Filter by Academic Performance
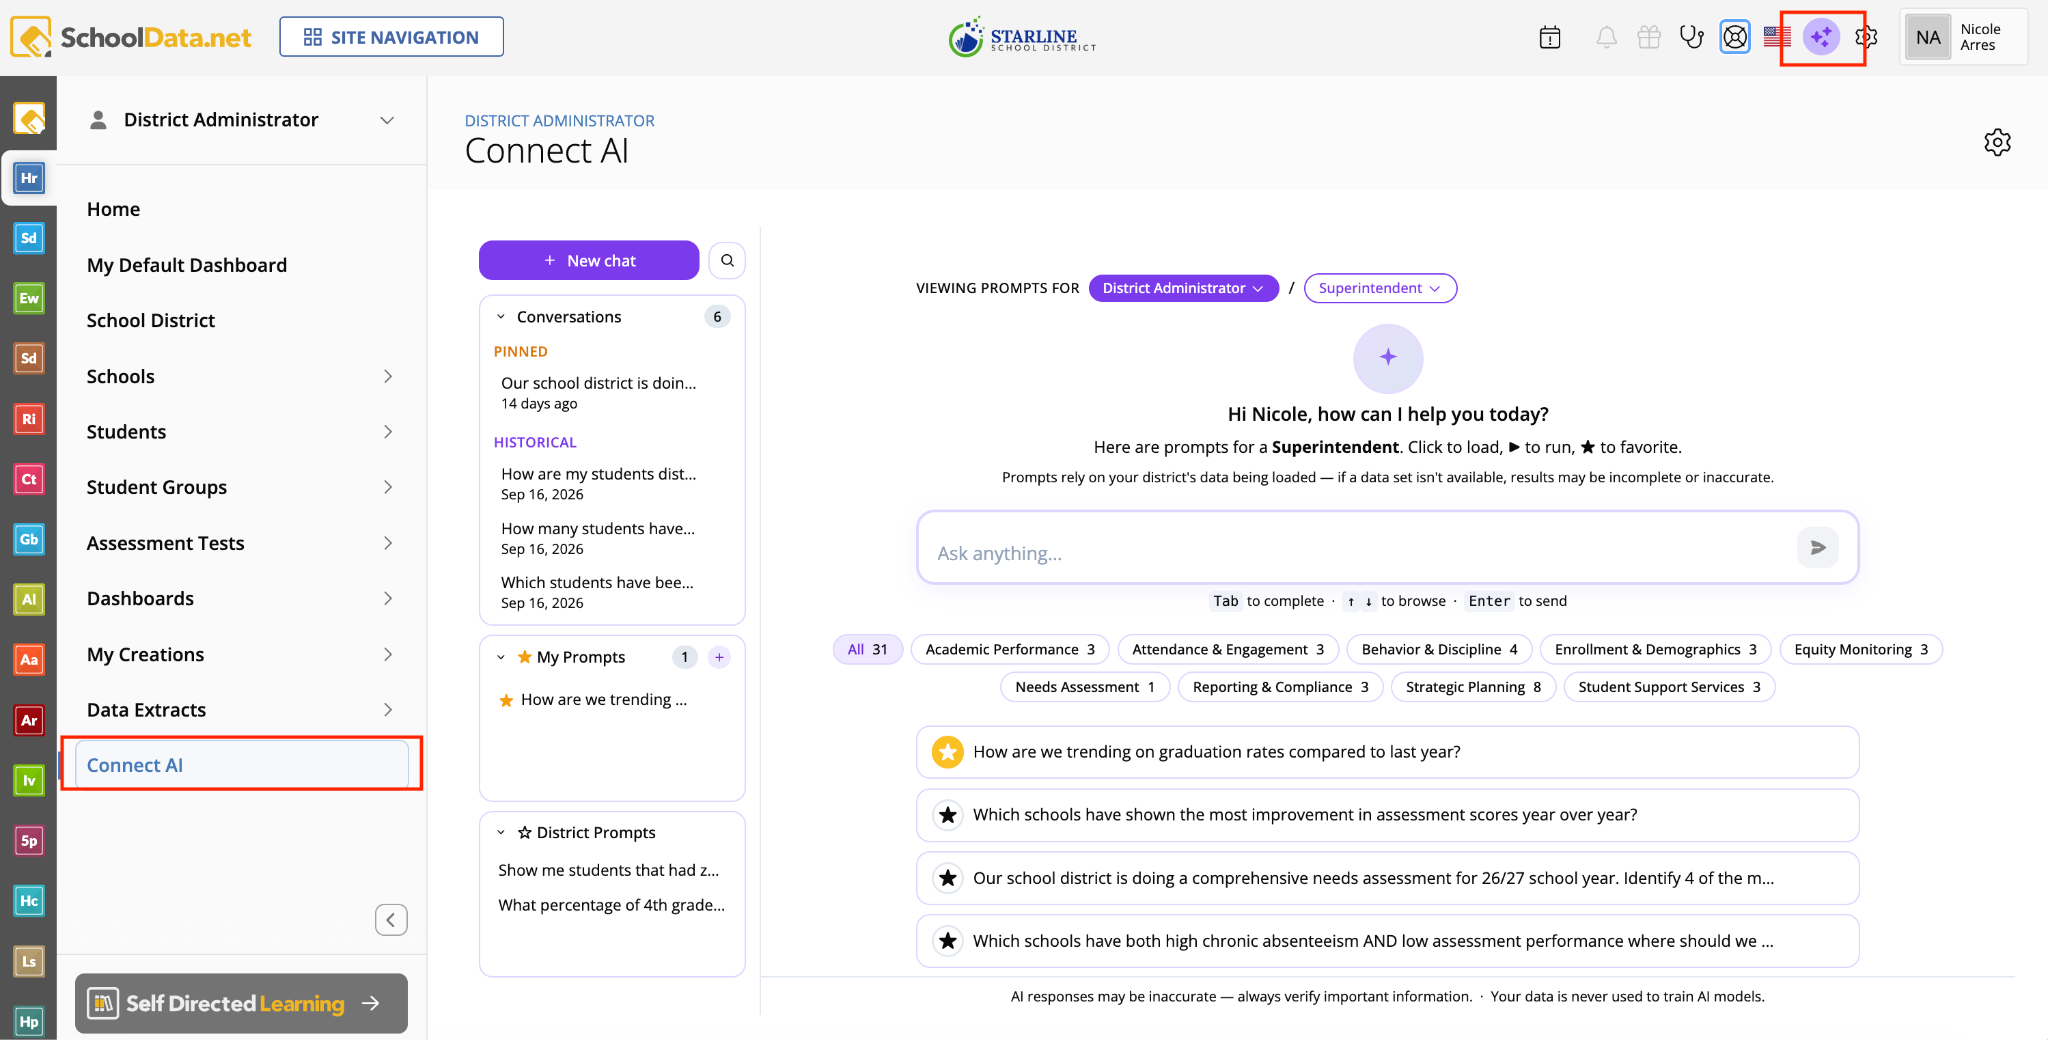The width and height of the screenshot is (2048, 1040). click(1010, 649)
